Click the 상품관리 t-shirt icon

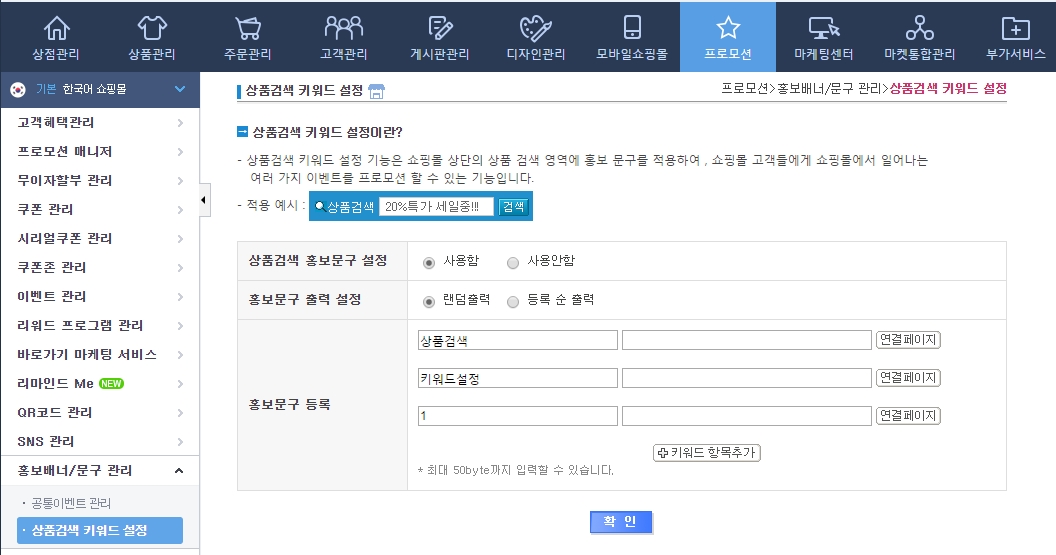pyautogui.click(x=152, y=29)
